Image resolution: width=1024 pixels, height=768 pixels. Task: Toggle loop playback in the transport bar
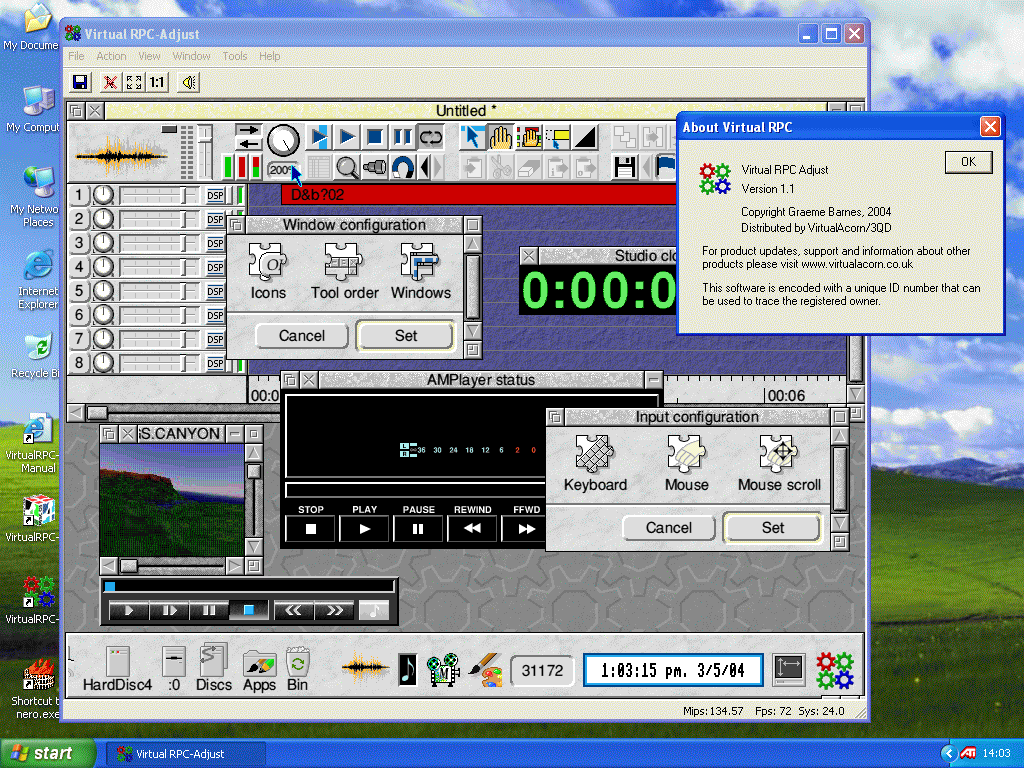tap(430, 137)
